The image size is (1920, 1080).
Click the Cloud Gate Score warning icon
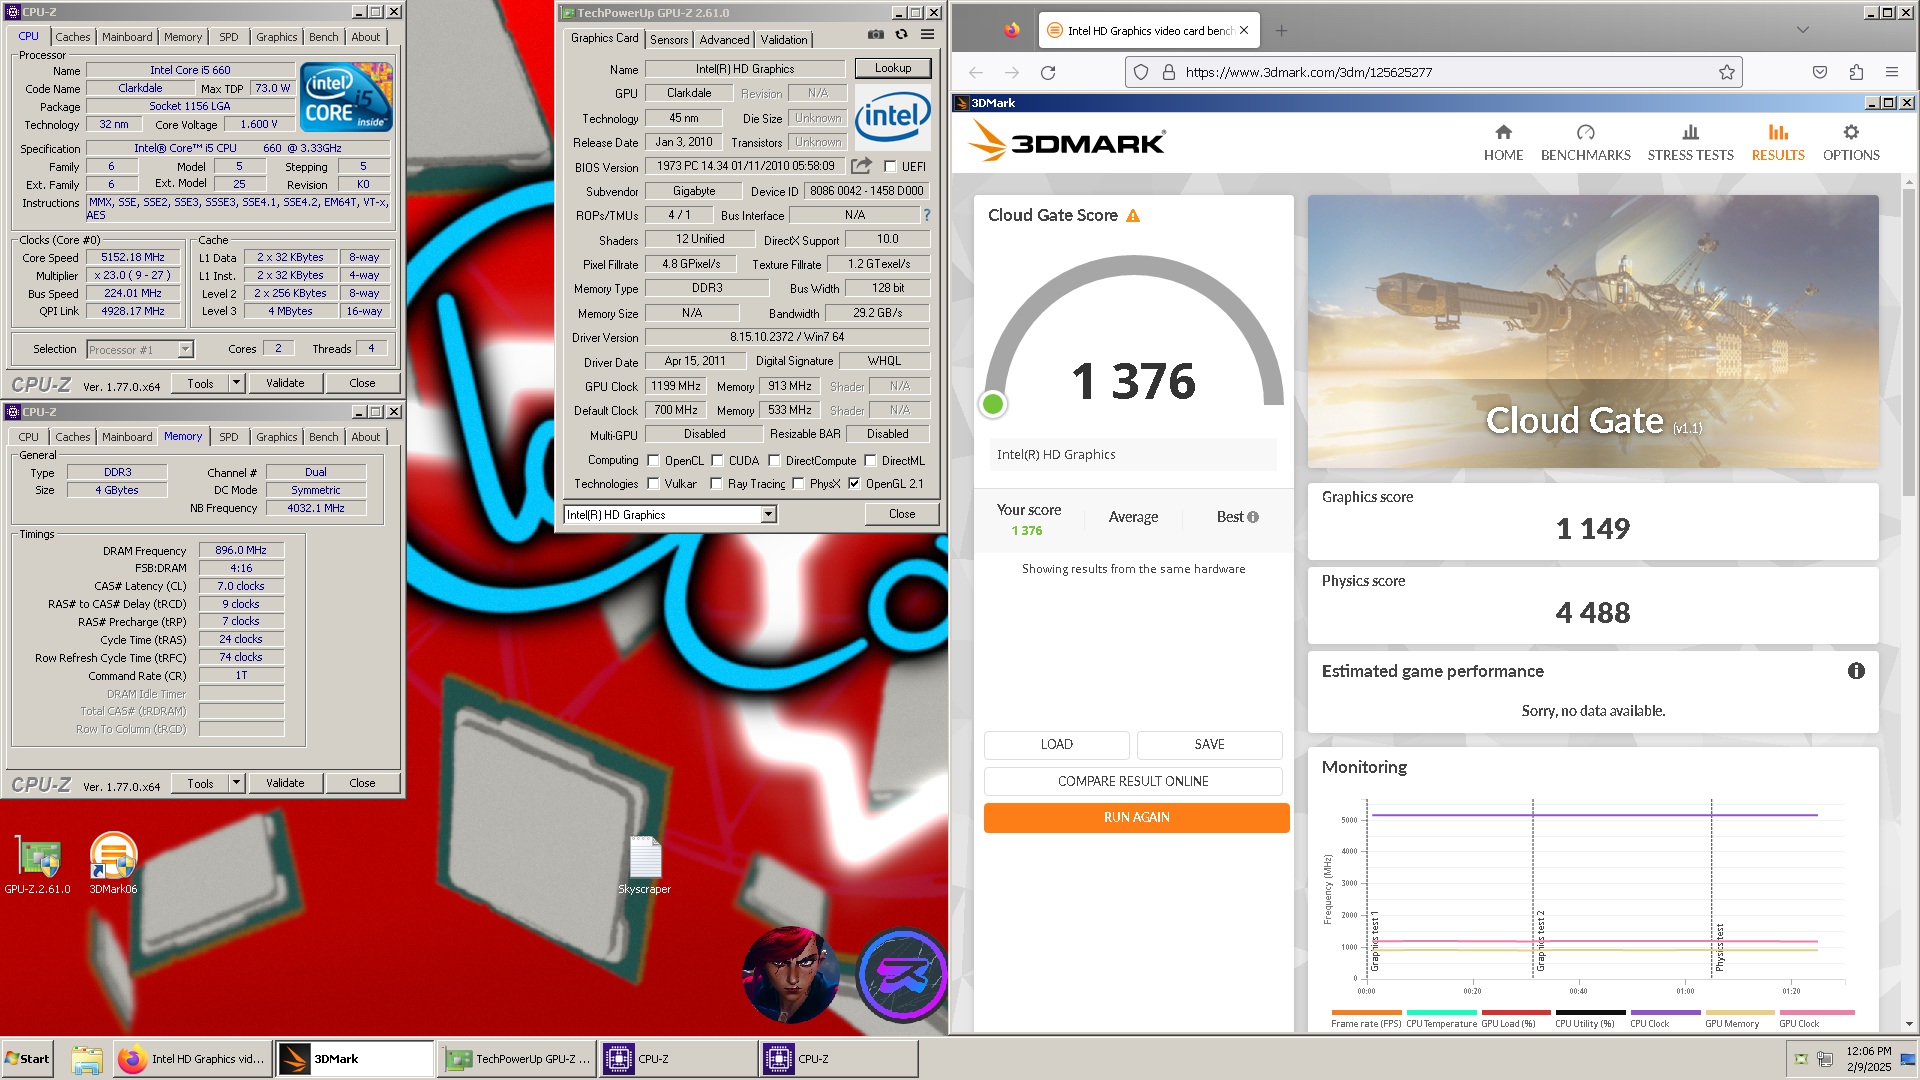(1133, 216)
